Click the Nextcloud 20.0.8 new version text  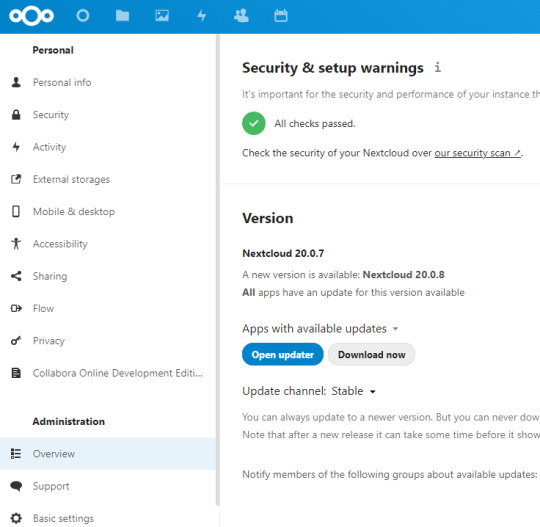click(404, 275)
